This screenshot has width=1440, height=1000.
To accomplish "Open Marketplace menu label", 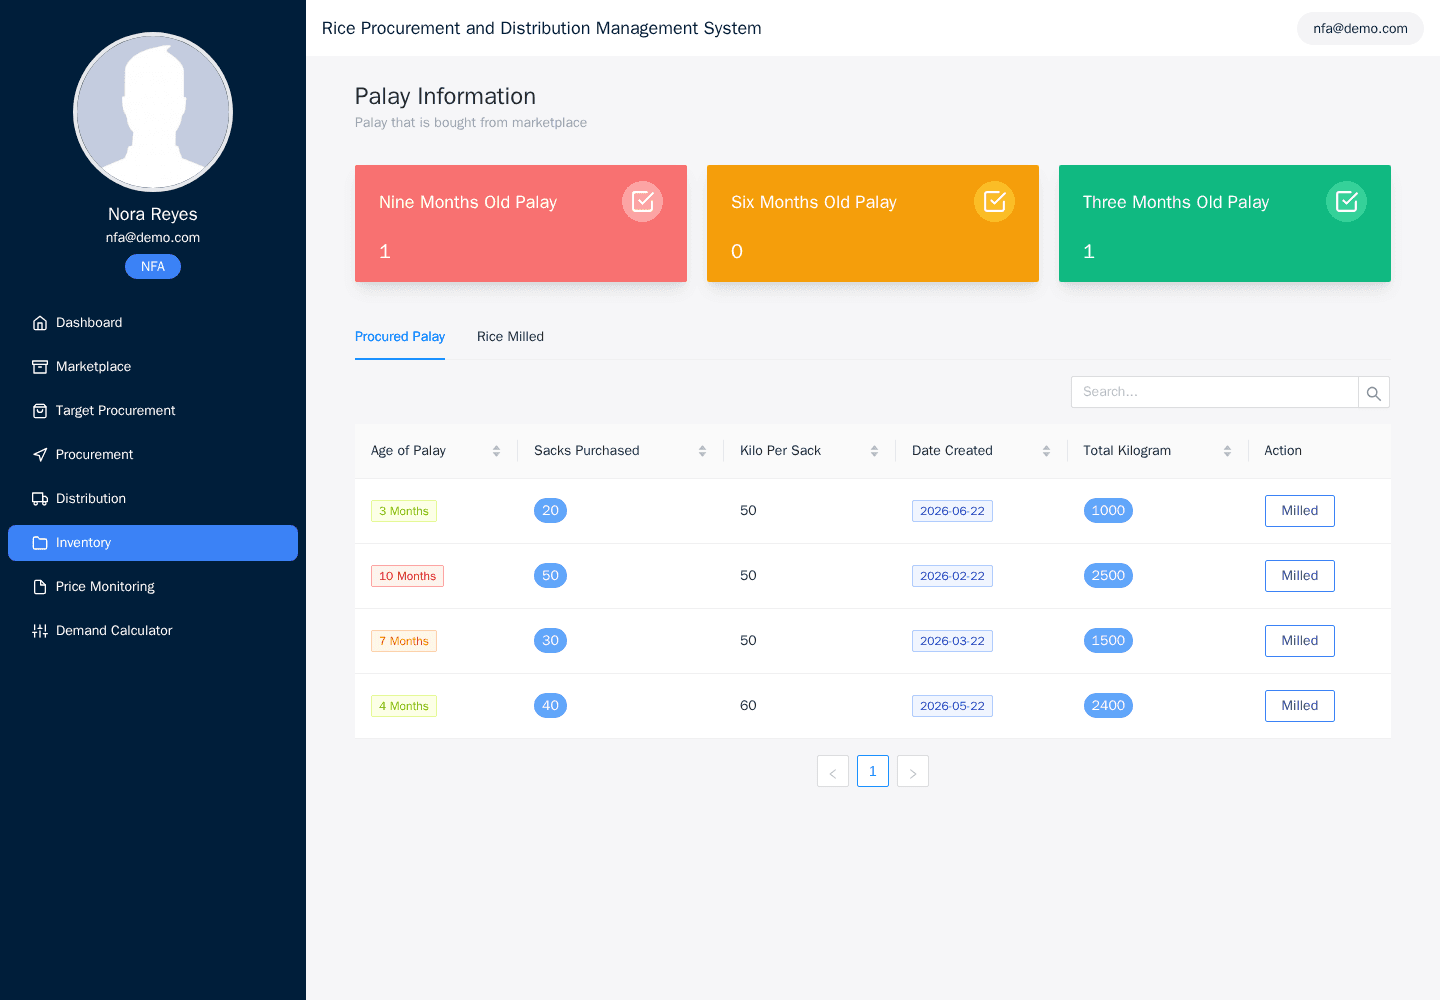I will (x=93, y=367).
